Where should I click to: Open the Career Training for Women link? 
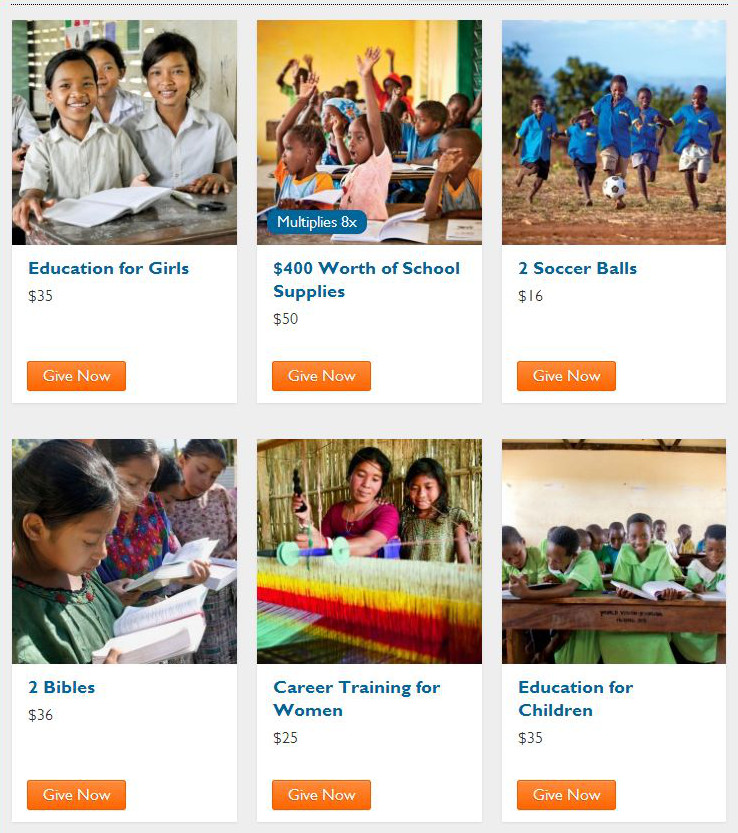(x=357, y=699)
